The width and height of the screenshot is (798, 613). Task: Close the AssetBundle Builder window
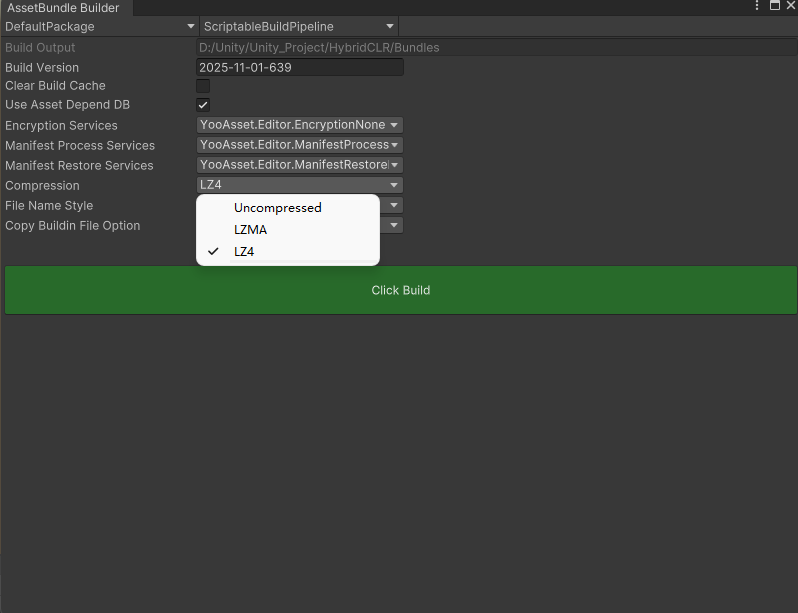(x=791, y=6)
